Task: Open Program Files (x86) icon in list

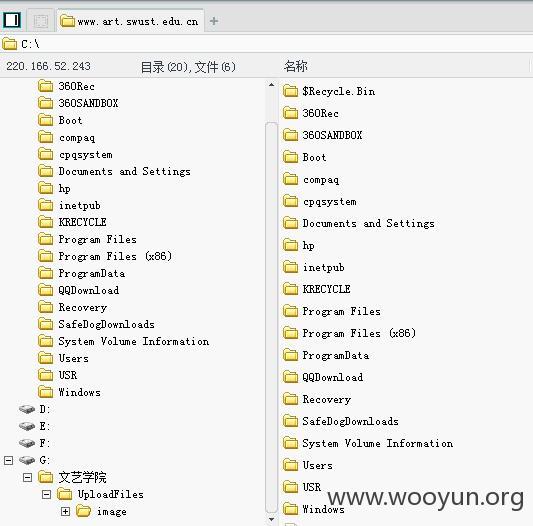Action: (290, 333)
